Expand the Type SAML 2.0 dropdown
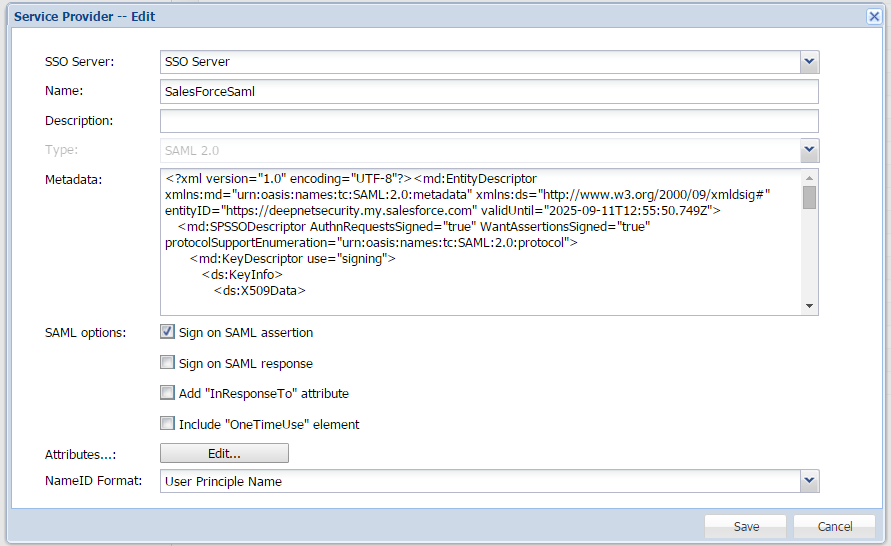This screenshot has height=546, width=891. tap(809, 151)
